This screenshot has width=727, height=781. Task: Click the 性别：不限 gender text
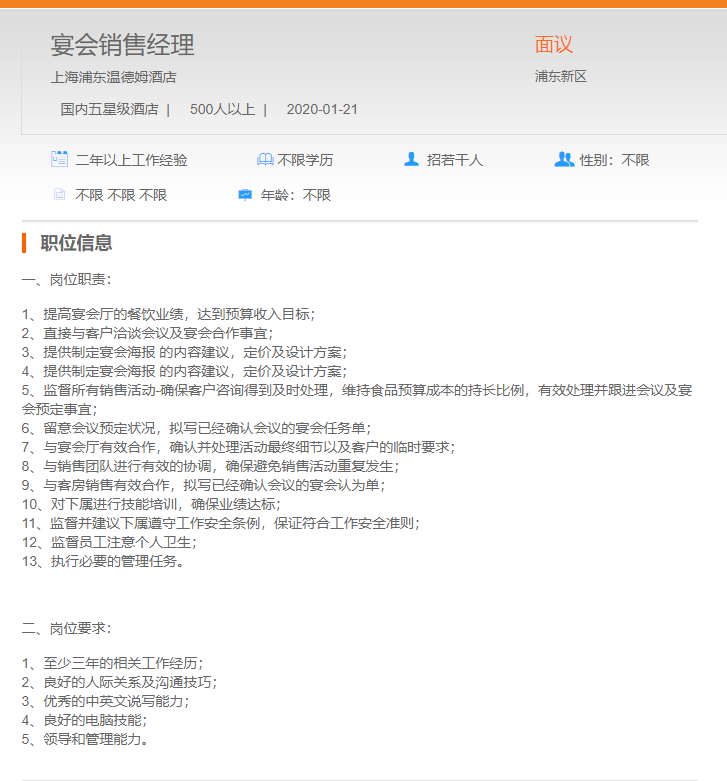click(614, 160)
